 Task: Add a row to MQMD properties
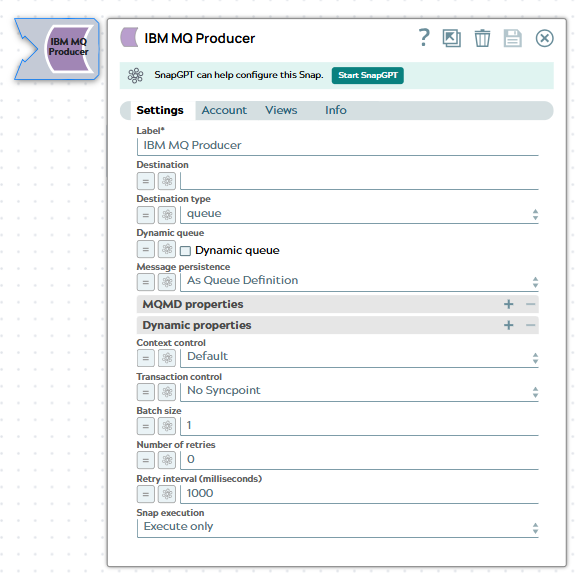(x=509, y=304)
